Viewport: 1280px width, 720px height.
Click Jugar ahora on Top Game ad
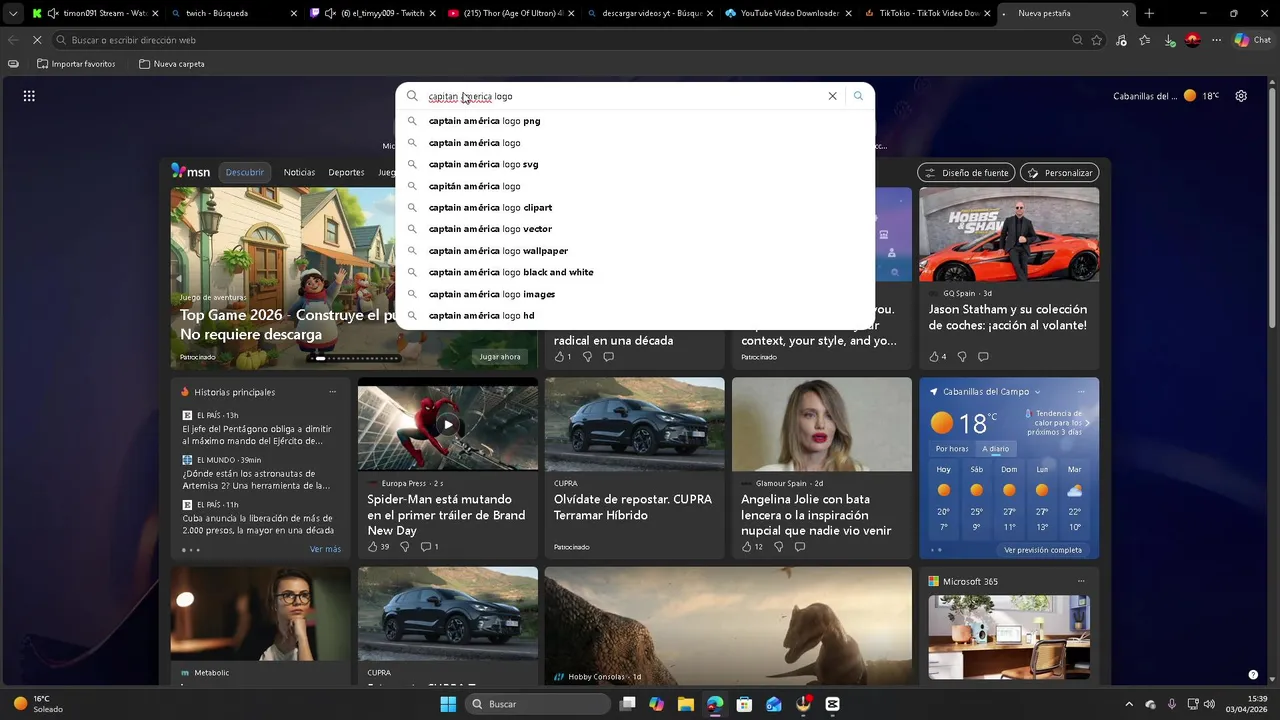500,357
